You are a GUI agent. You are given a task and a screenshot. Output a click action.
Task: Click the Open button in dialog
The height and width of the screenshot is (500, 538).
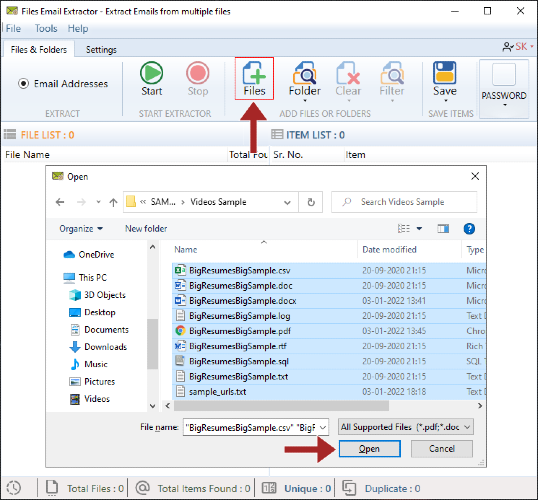tap(370, 449)
